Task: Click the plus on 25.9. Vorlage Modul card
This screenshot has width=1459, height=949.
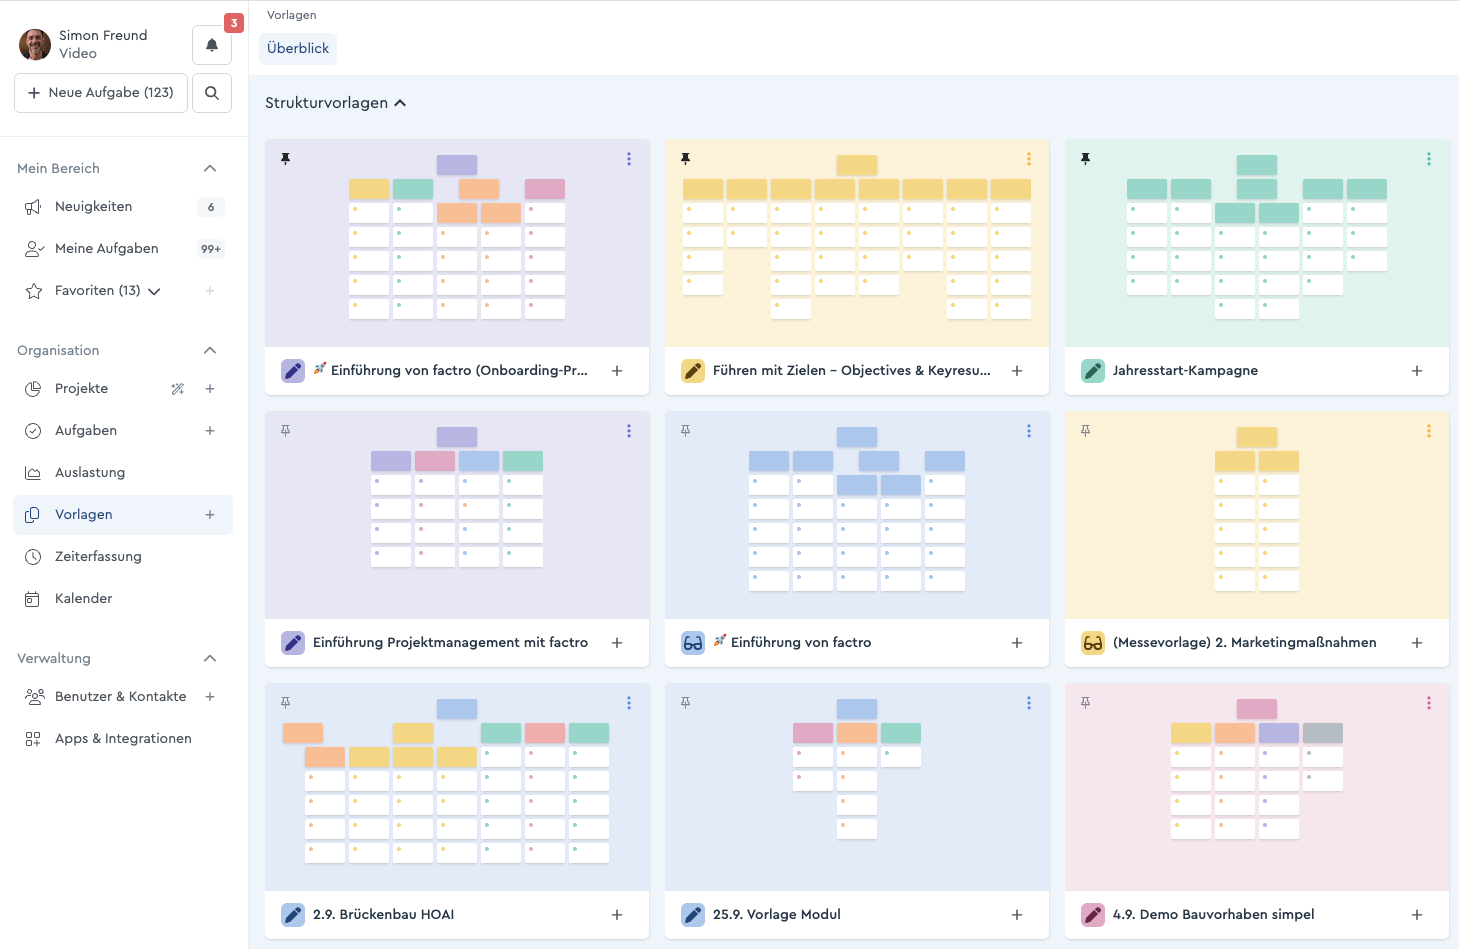Action: coord(1017,915)
